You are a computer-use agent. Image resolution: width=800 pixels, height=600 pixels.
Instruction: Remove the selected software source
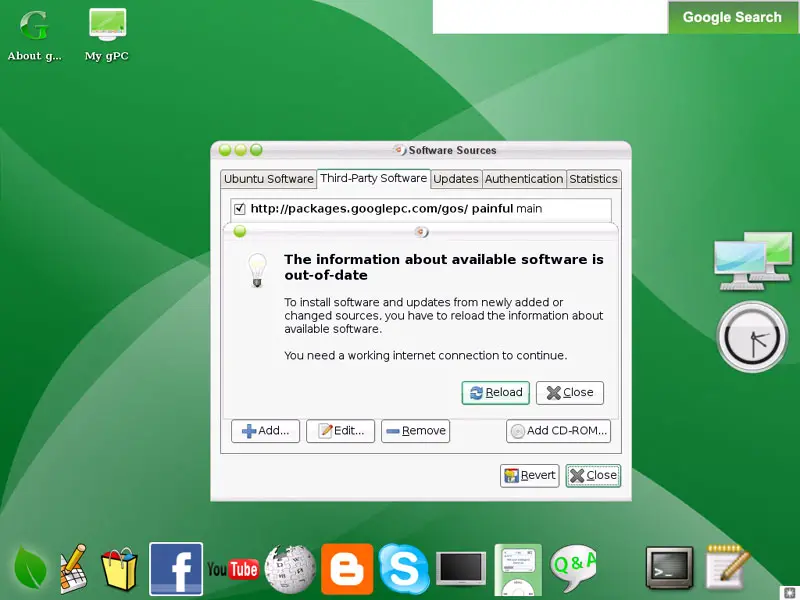click(x=415, y=431)
